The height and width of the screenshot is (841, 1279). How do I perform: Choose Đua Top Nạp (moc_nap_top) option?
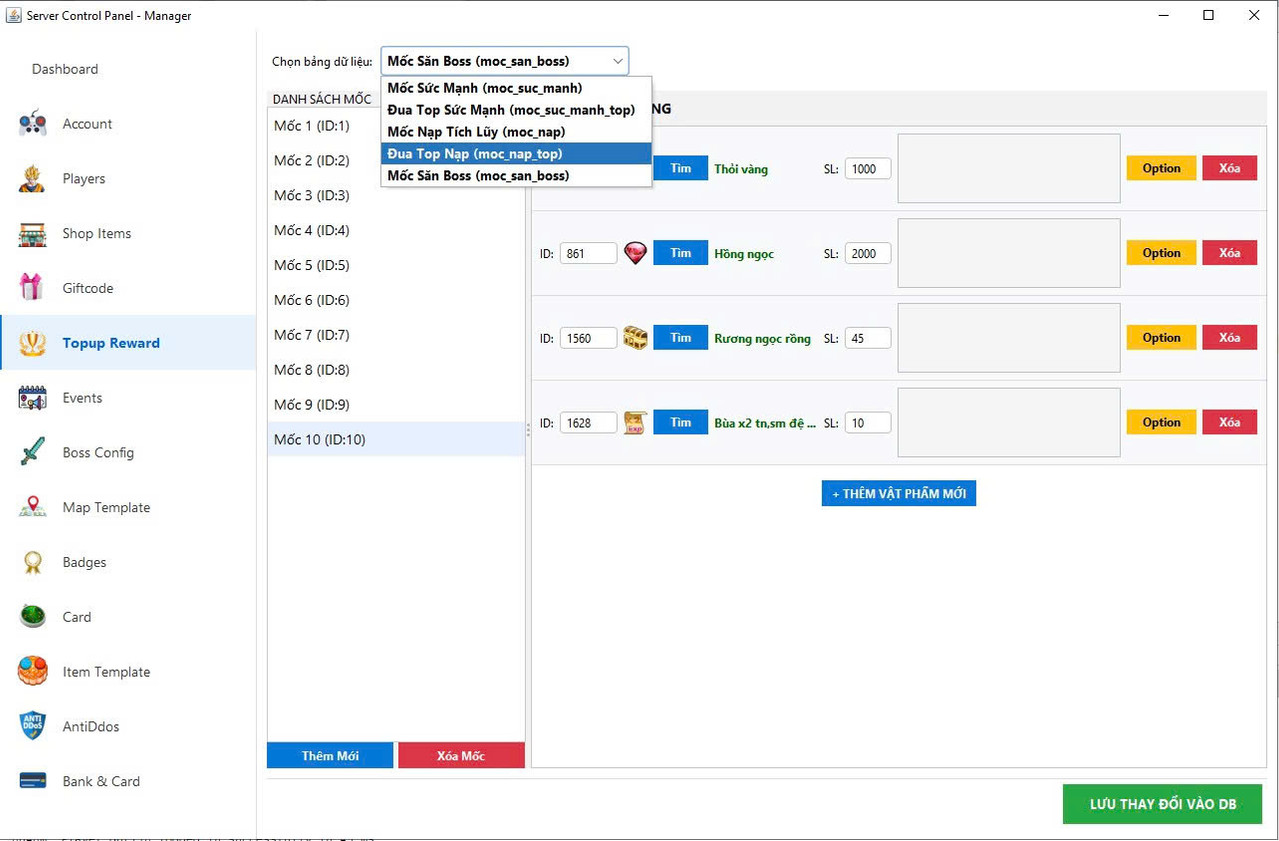click(516, 154)
